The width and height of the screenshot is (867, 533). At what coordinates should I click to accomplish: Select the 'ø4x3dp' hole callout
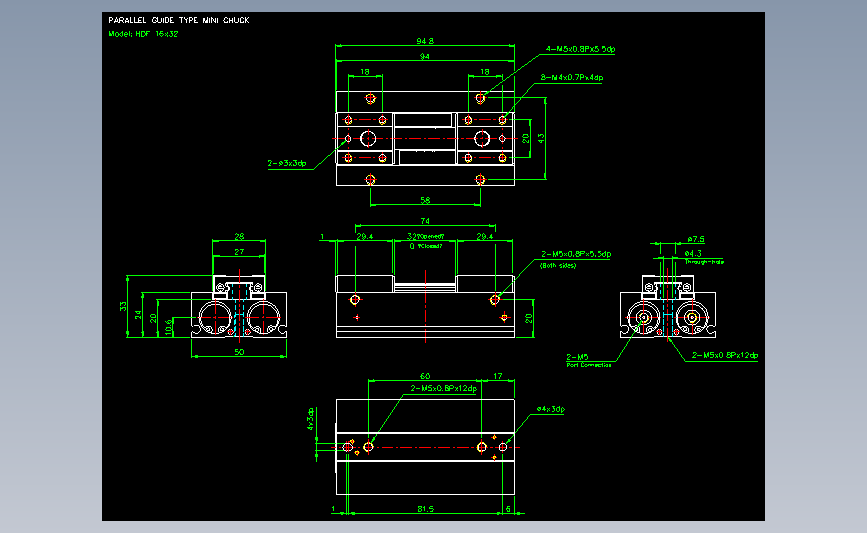pos(550,410)
